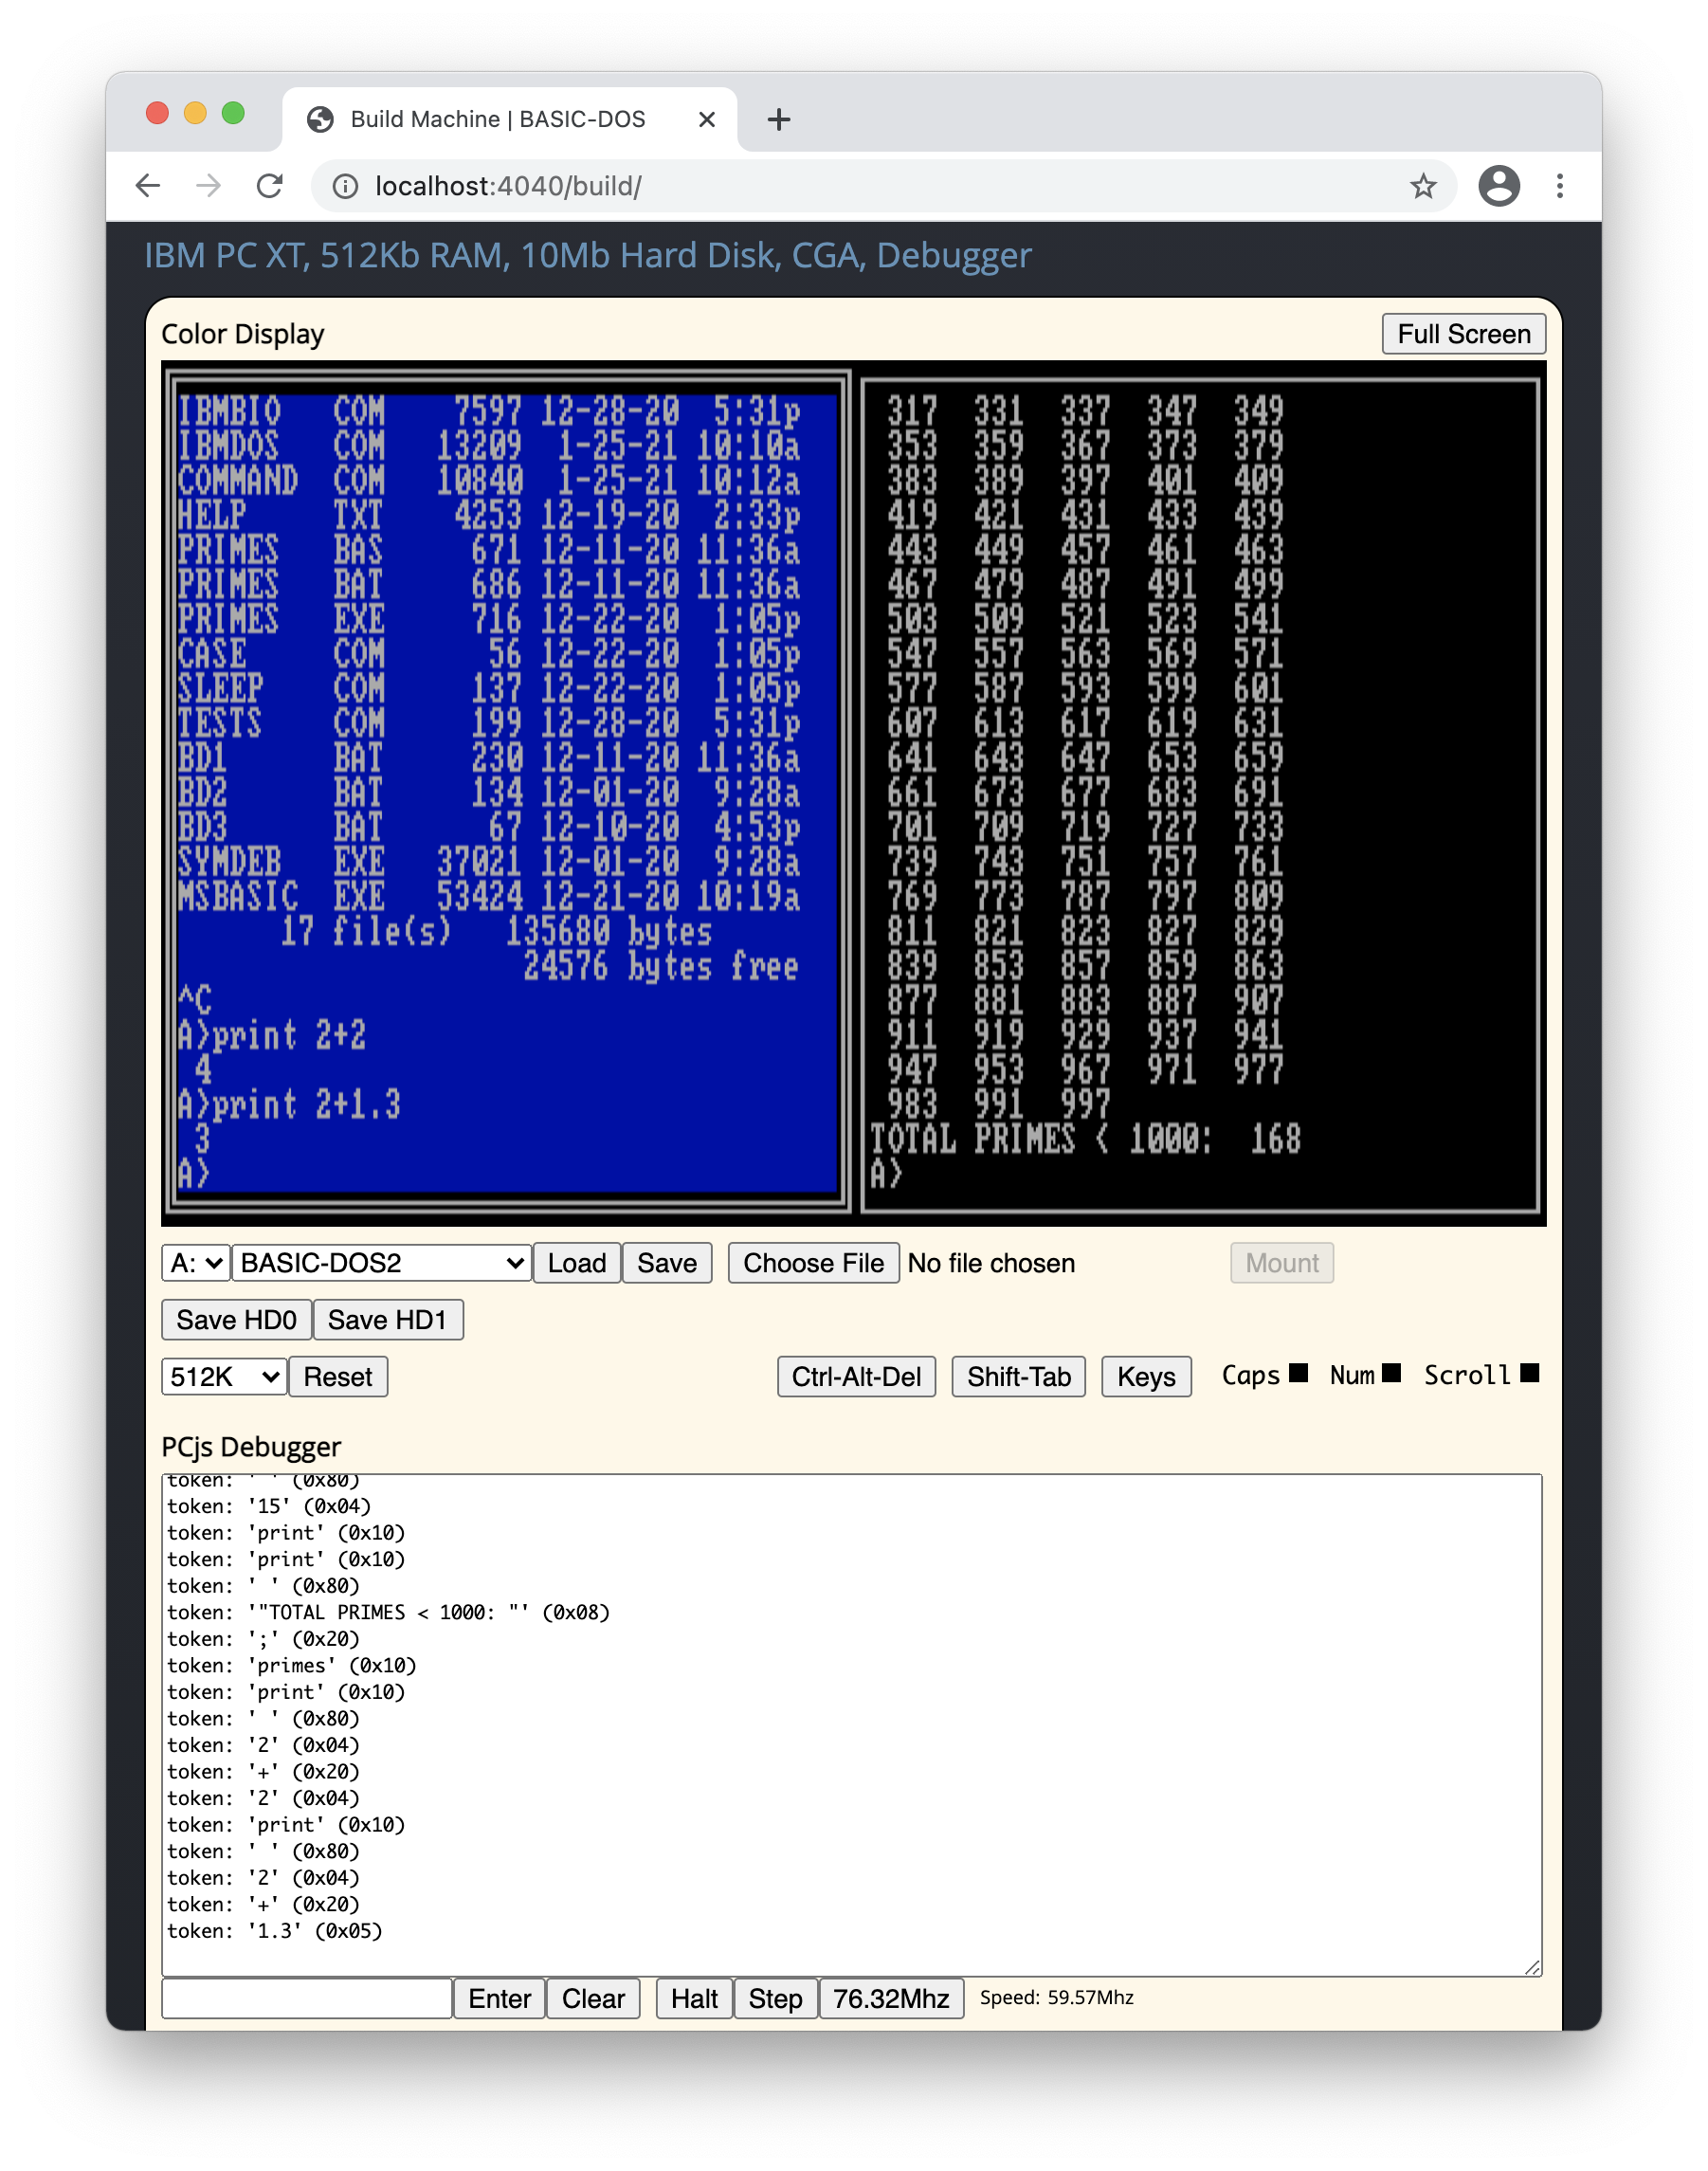The width and height of the screenshot is (1708, 2171).
Task: Close the Build Machine tab
Action: pos(707,120)
